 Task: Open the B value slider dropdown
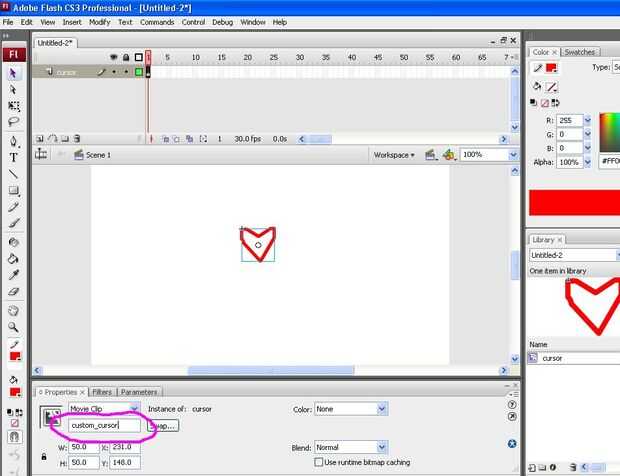tap(588, 148)
